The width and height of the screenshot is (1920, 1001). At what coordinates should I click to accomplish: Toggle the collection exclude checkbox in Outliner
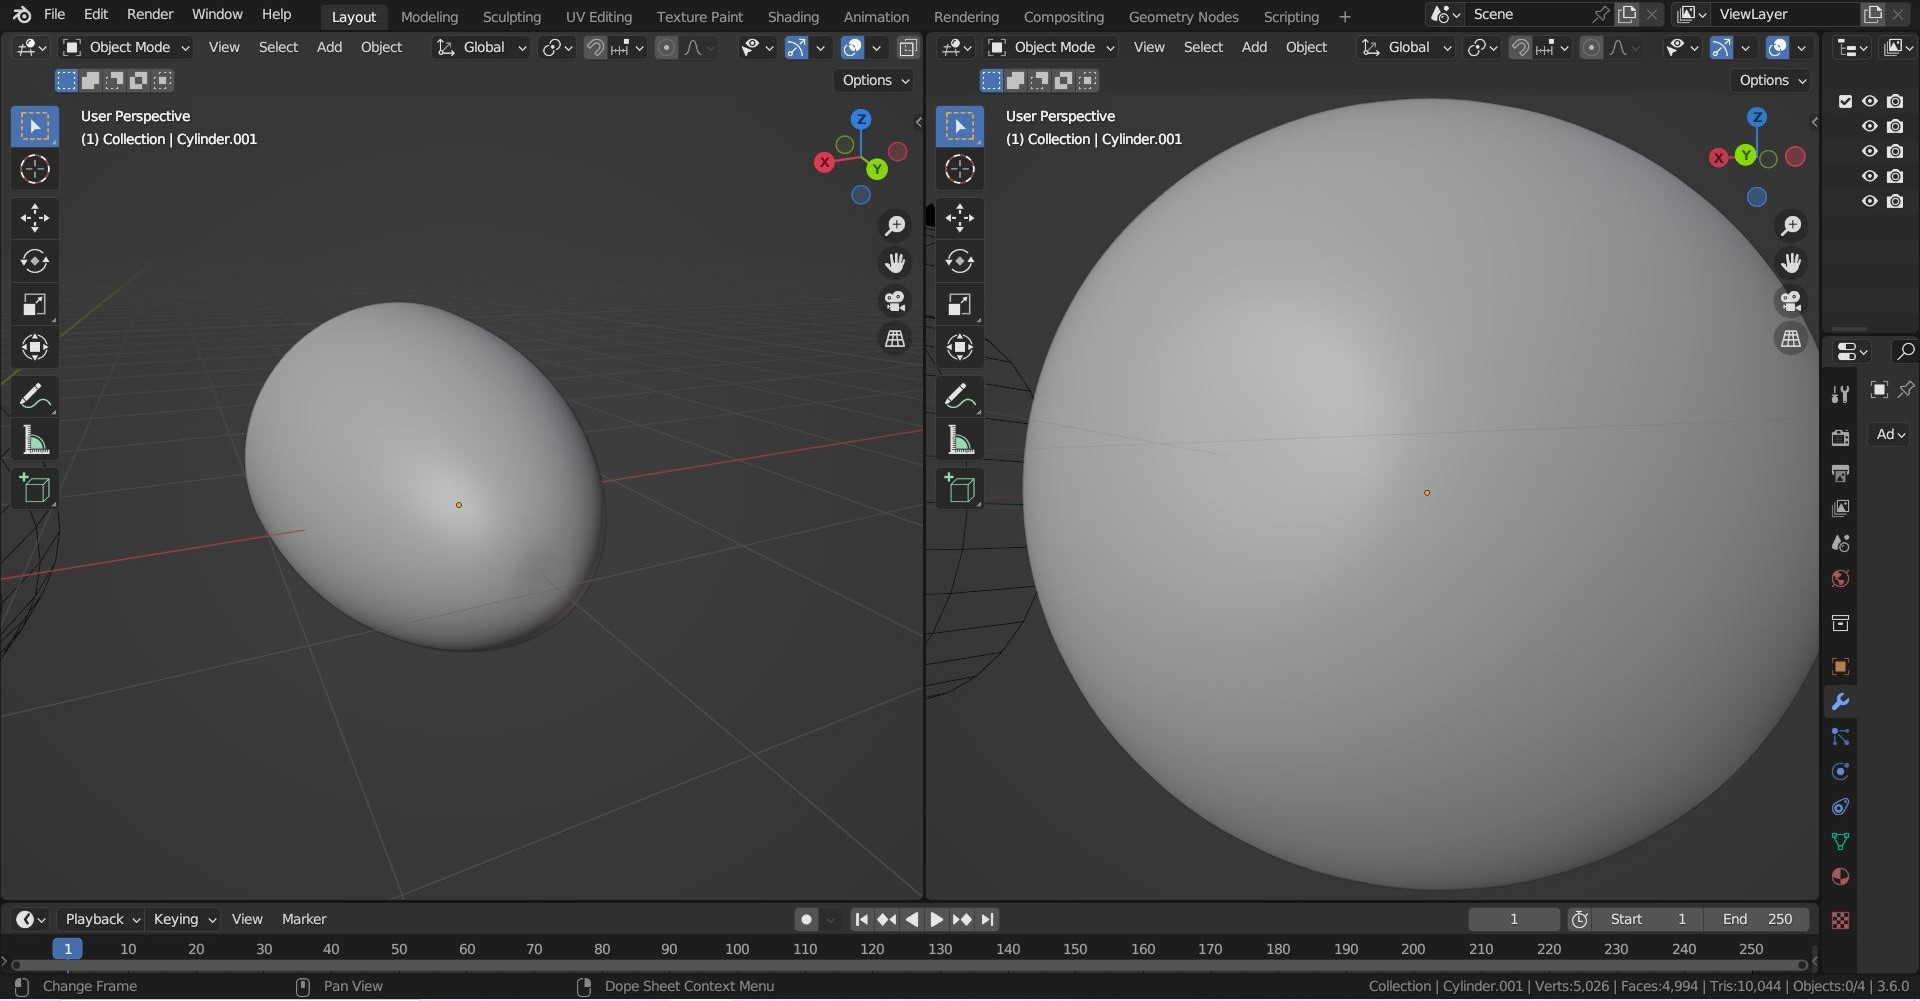point(1845,101)
